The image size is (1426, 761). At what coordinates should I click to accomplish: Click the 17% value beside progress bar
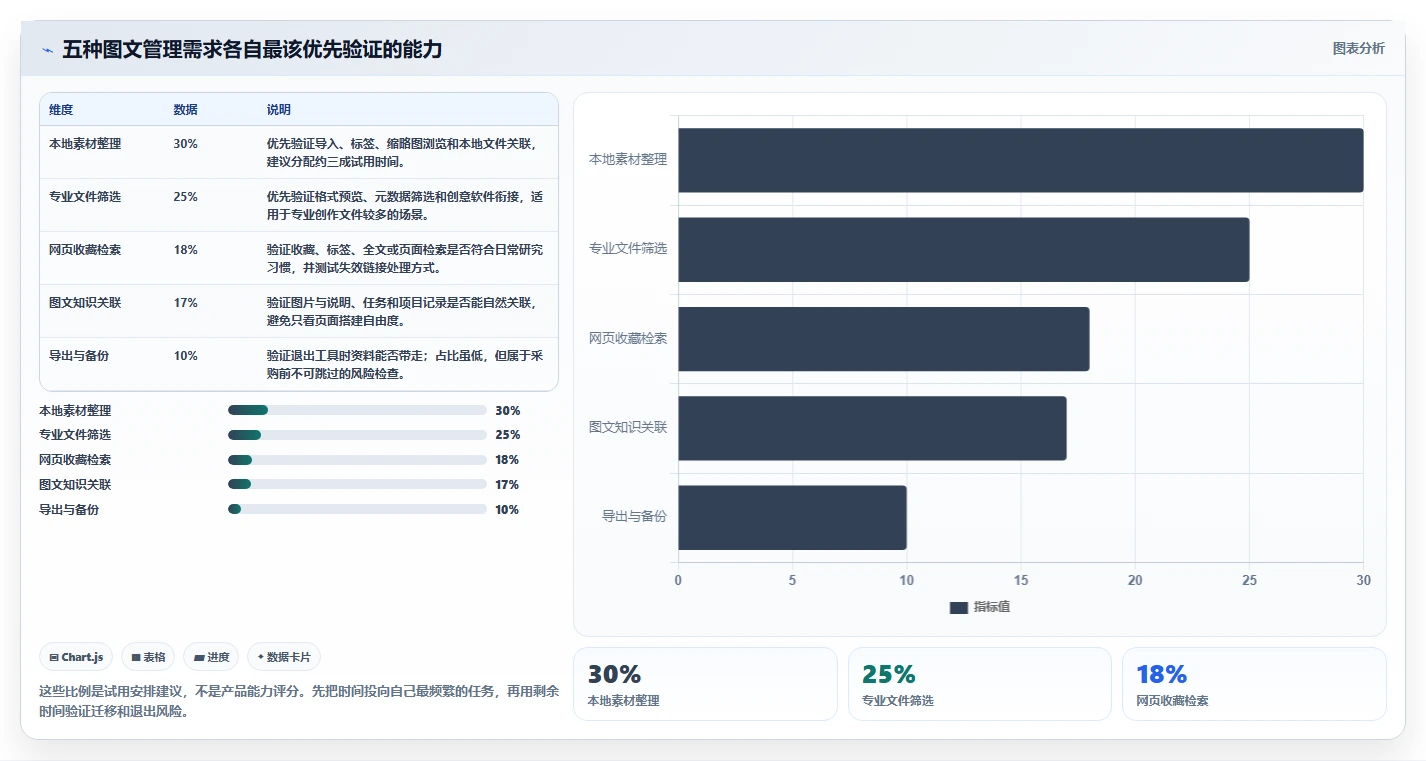click(x=507, y=485)
